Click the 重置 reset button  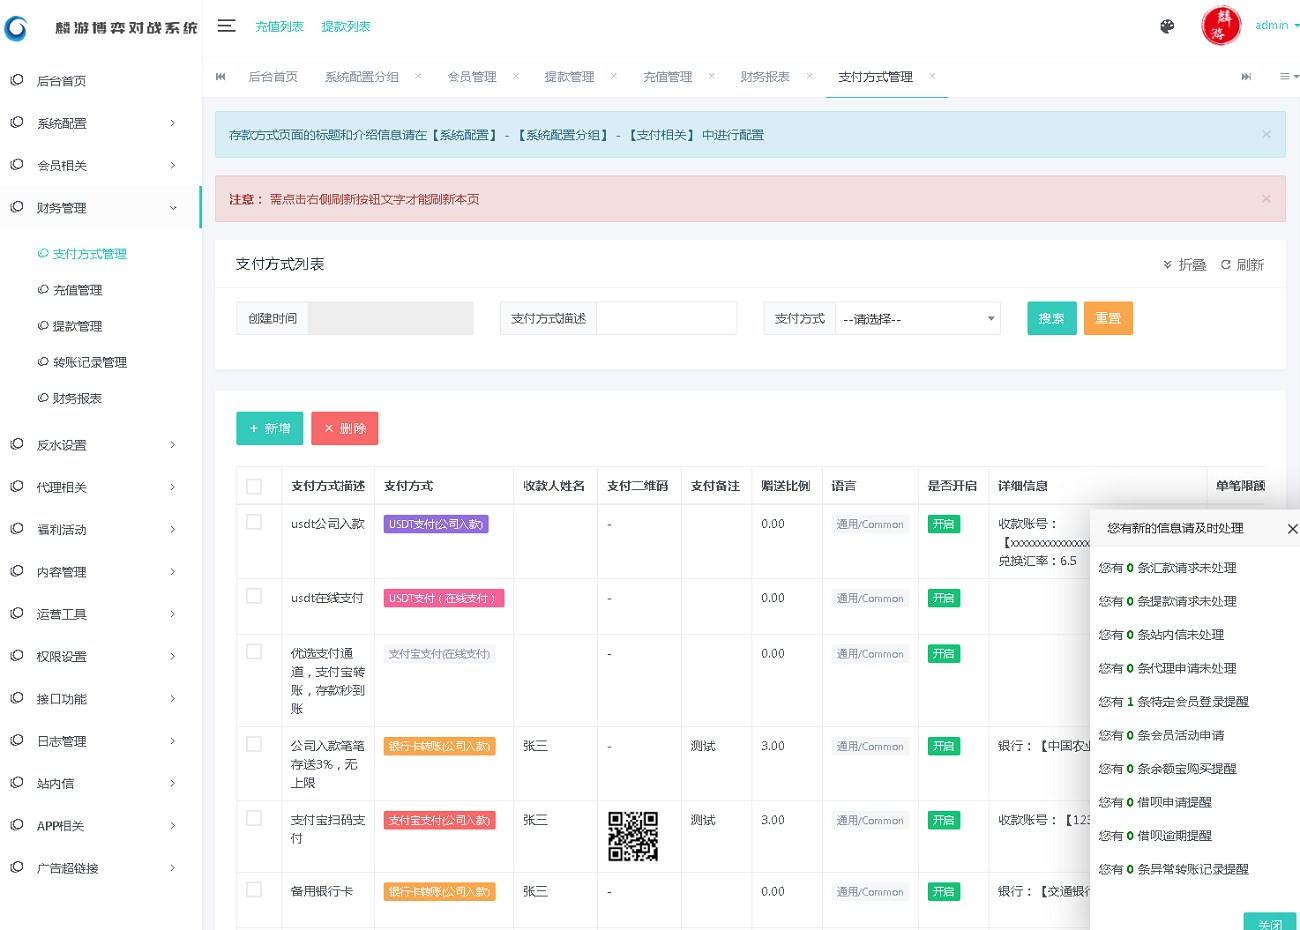coord(1108,318)
